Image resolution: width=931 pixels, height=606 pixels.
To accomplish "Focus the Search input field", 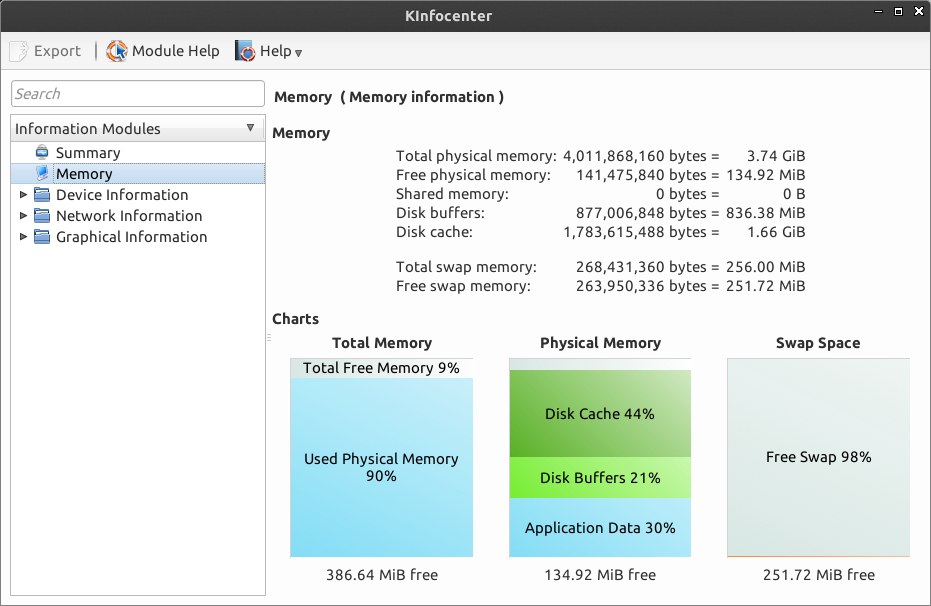I will (138, 94).
